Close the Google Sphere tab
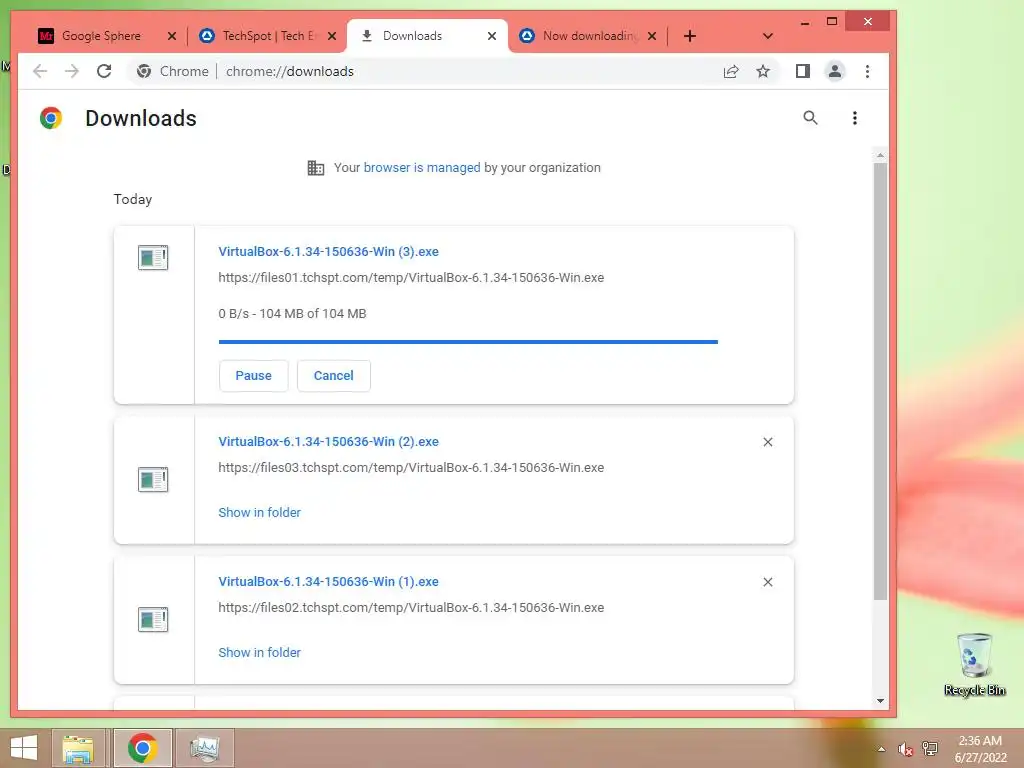This screenshot has width=1024, height=768. click(x=172, y=36)
